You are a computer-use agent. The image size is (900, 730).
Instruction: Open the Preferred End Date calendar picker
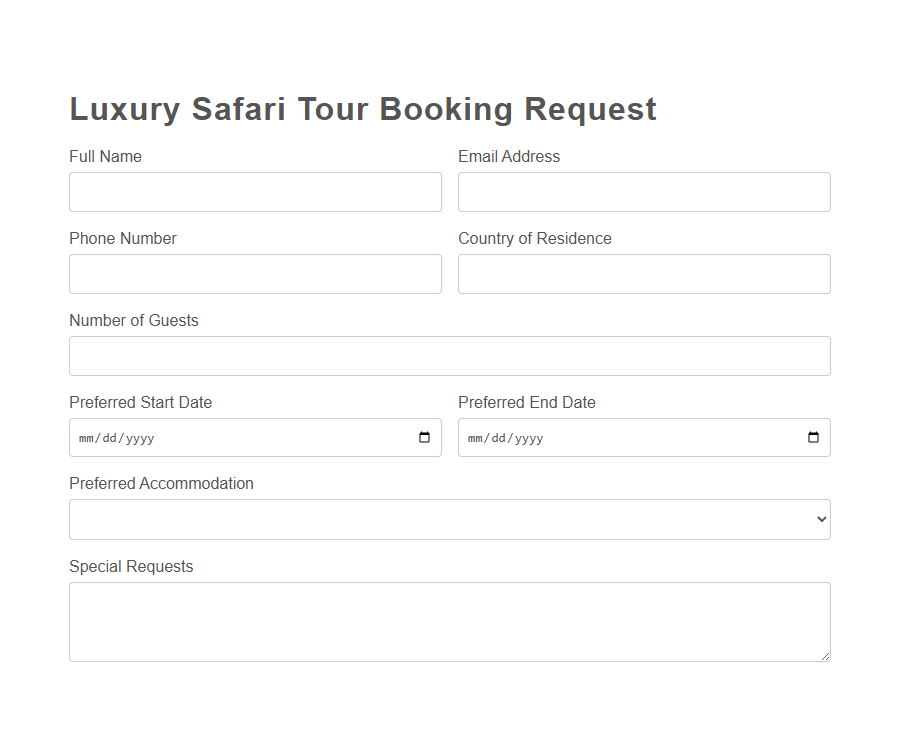point(811,437)
